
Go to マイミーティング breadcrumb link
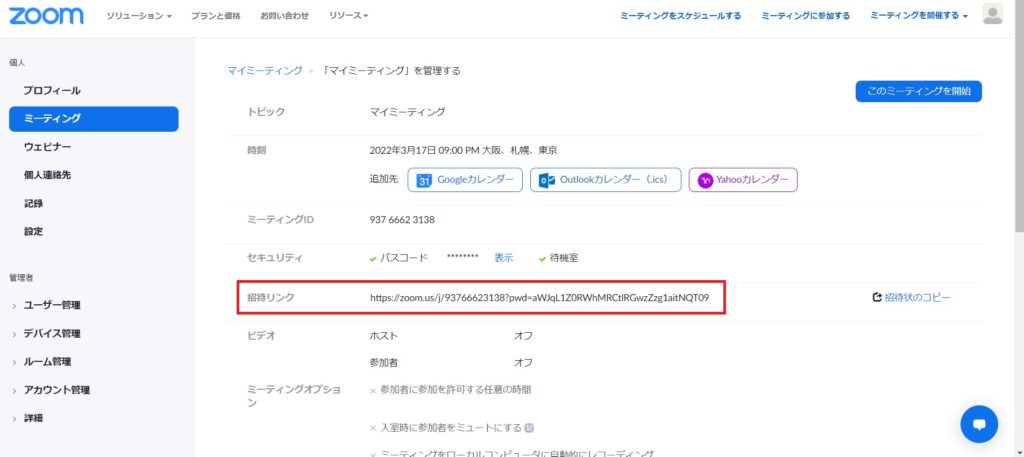pyautogui.click(x=264, y=71)
